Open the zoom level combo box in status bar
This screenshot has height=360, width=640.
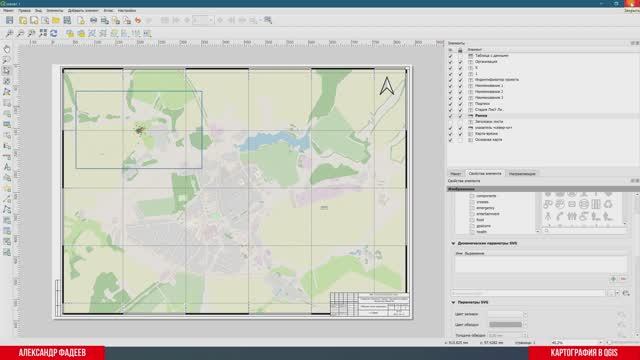point(576,343)
